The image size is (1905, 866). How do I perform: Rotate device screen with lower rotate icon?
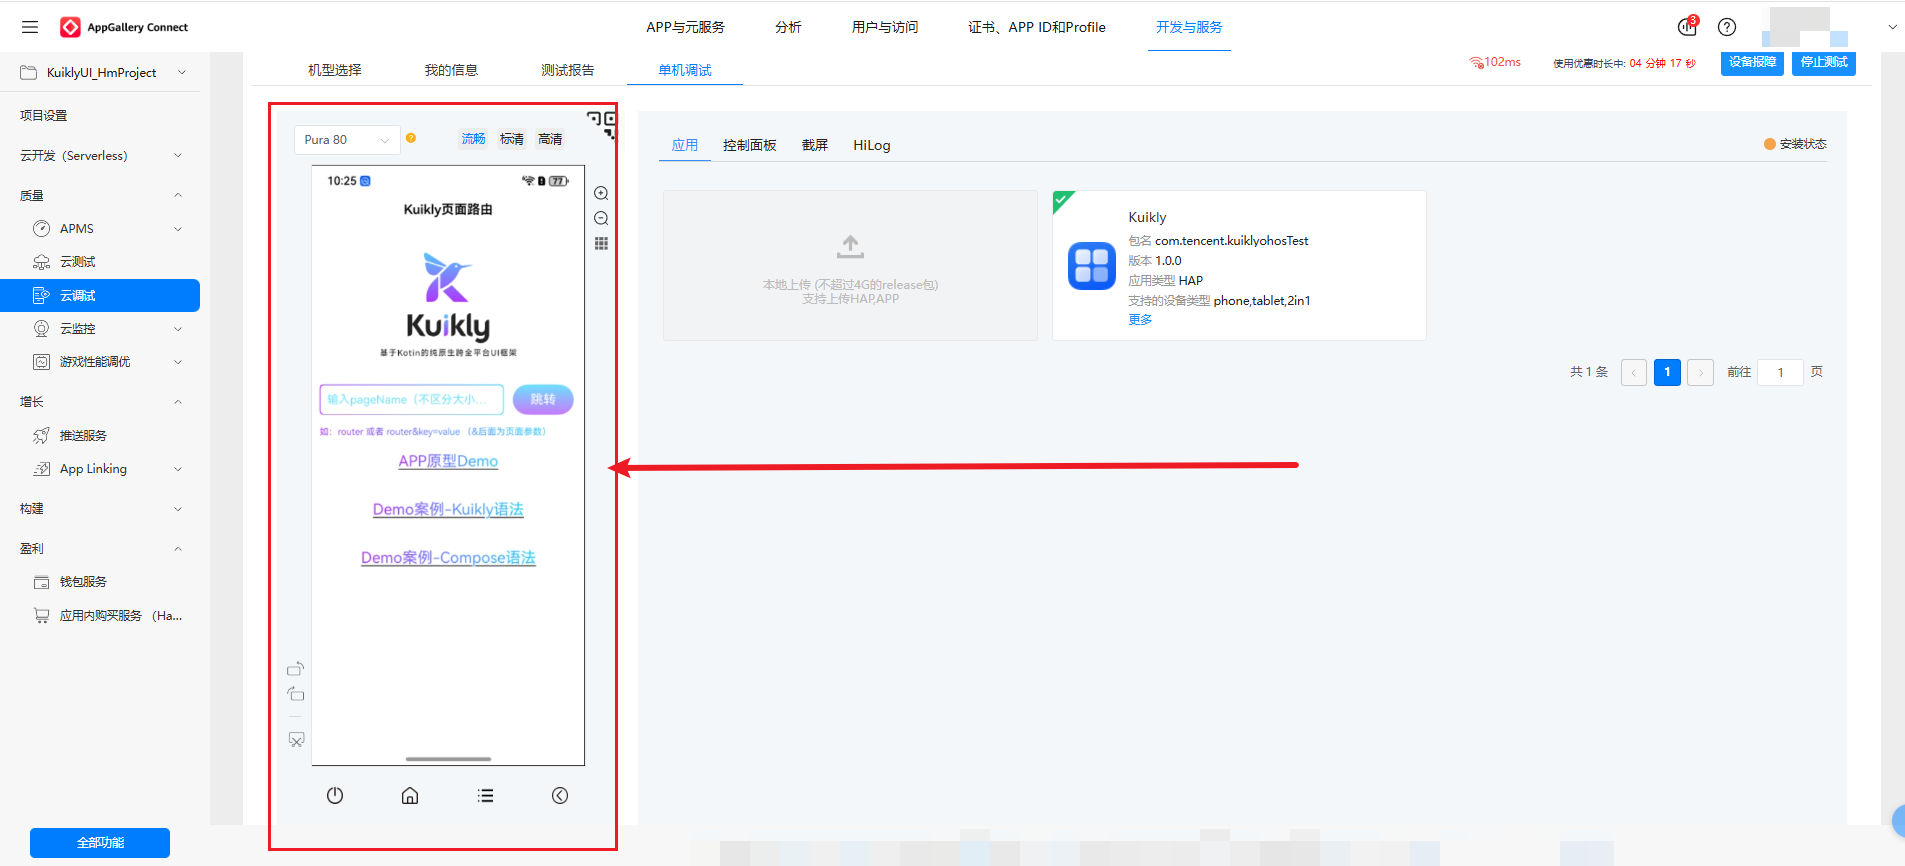[295, 694]
